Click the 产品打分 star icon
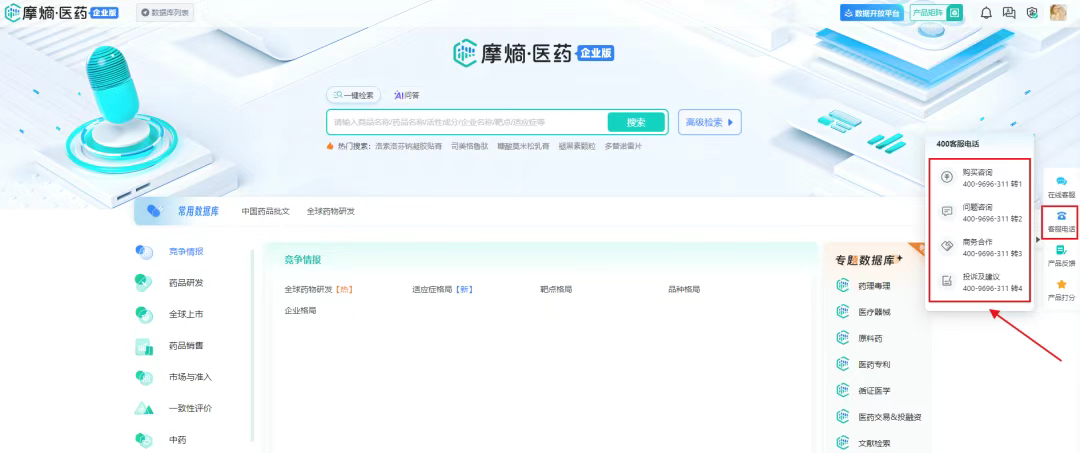Screen dimensions: 1080x453 (1061, 284)
